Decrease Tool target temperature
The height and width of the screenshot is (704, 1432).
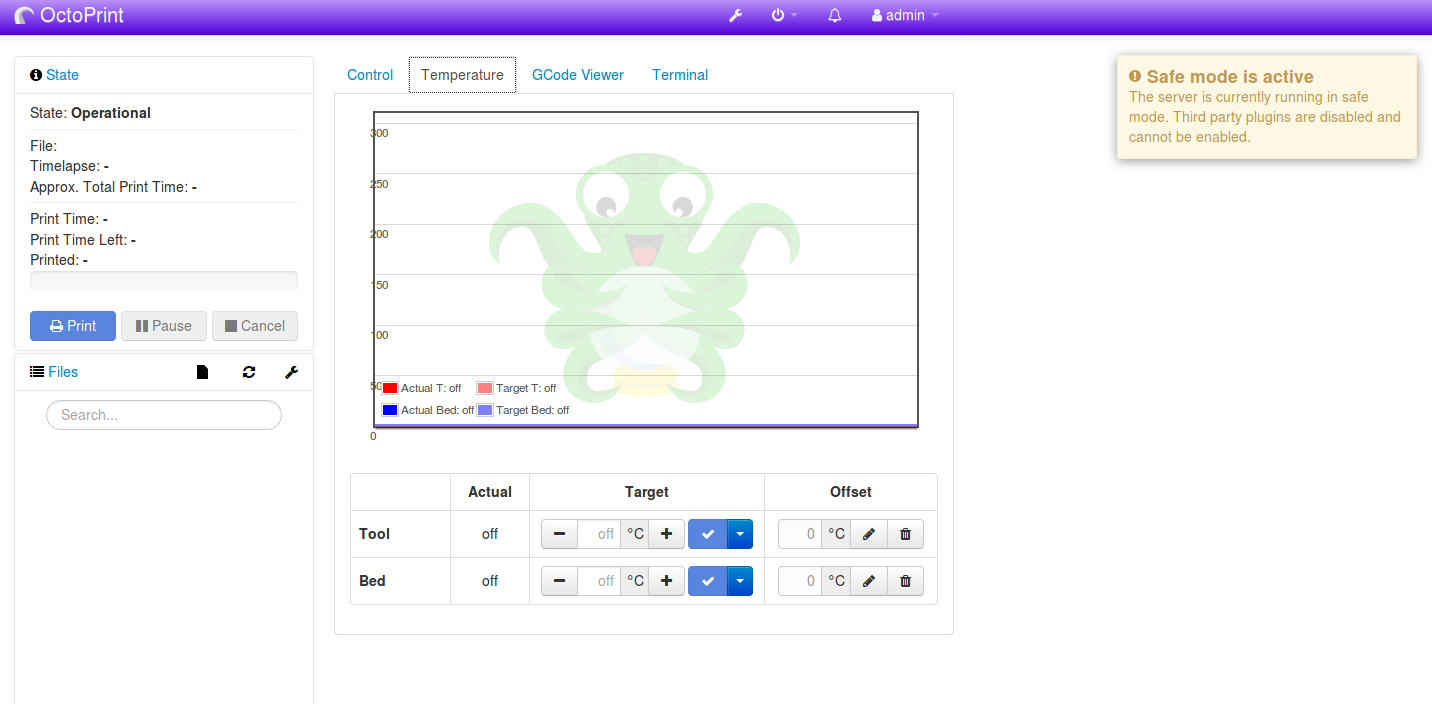point(559,534)
